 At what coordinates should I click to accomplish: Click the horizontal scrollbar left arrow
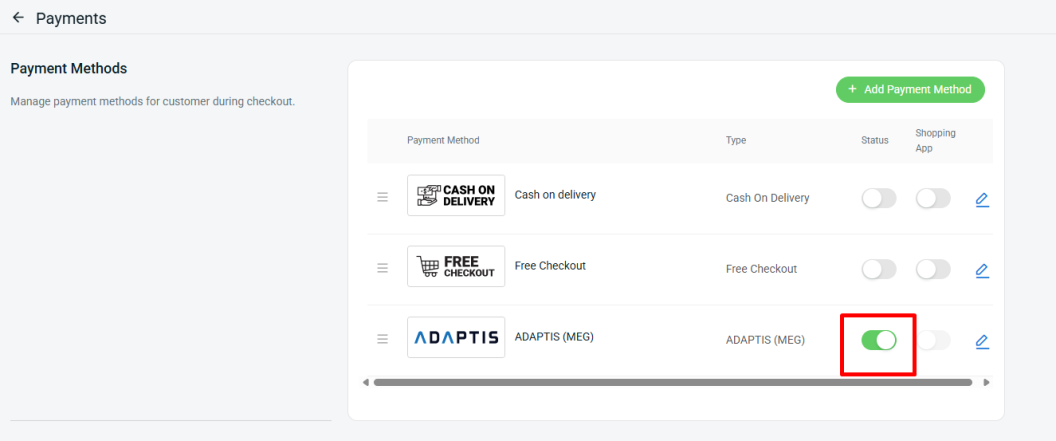click(366, 382)
